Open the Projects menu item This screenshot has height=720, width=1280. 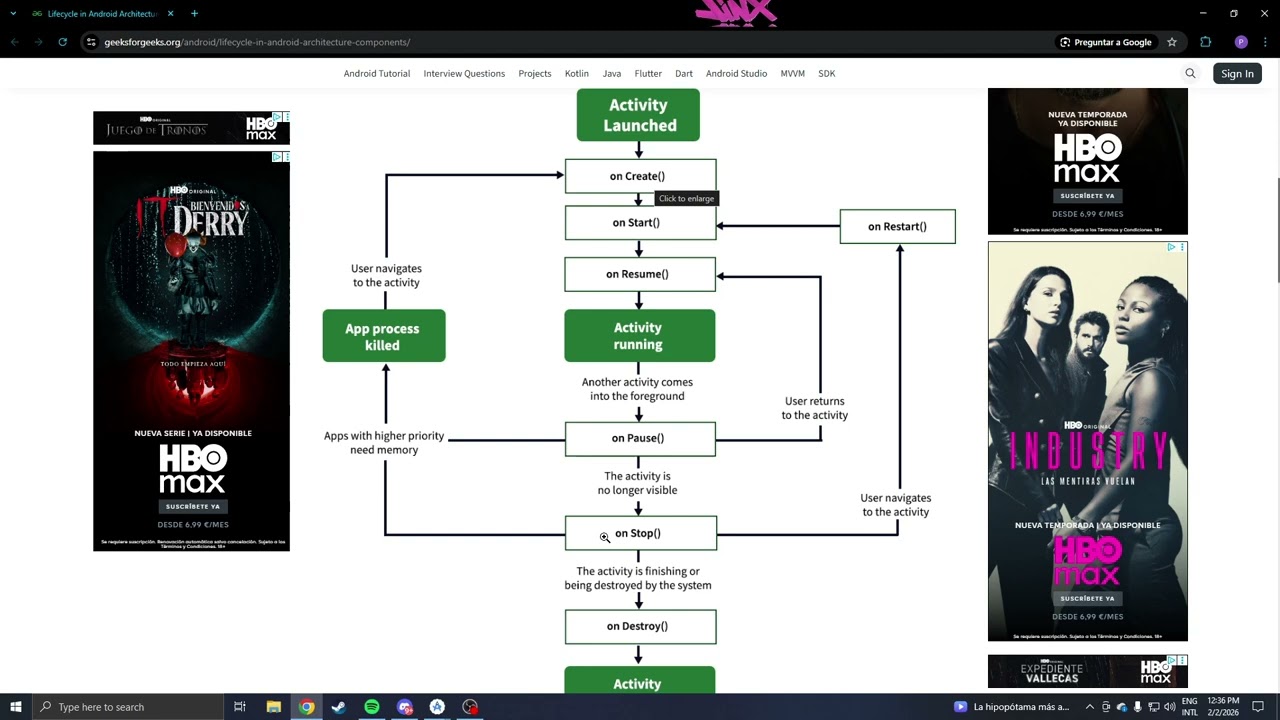(535, 73)
